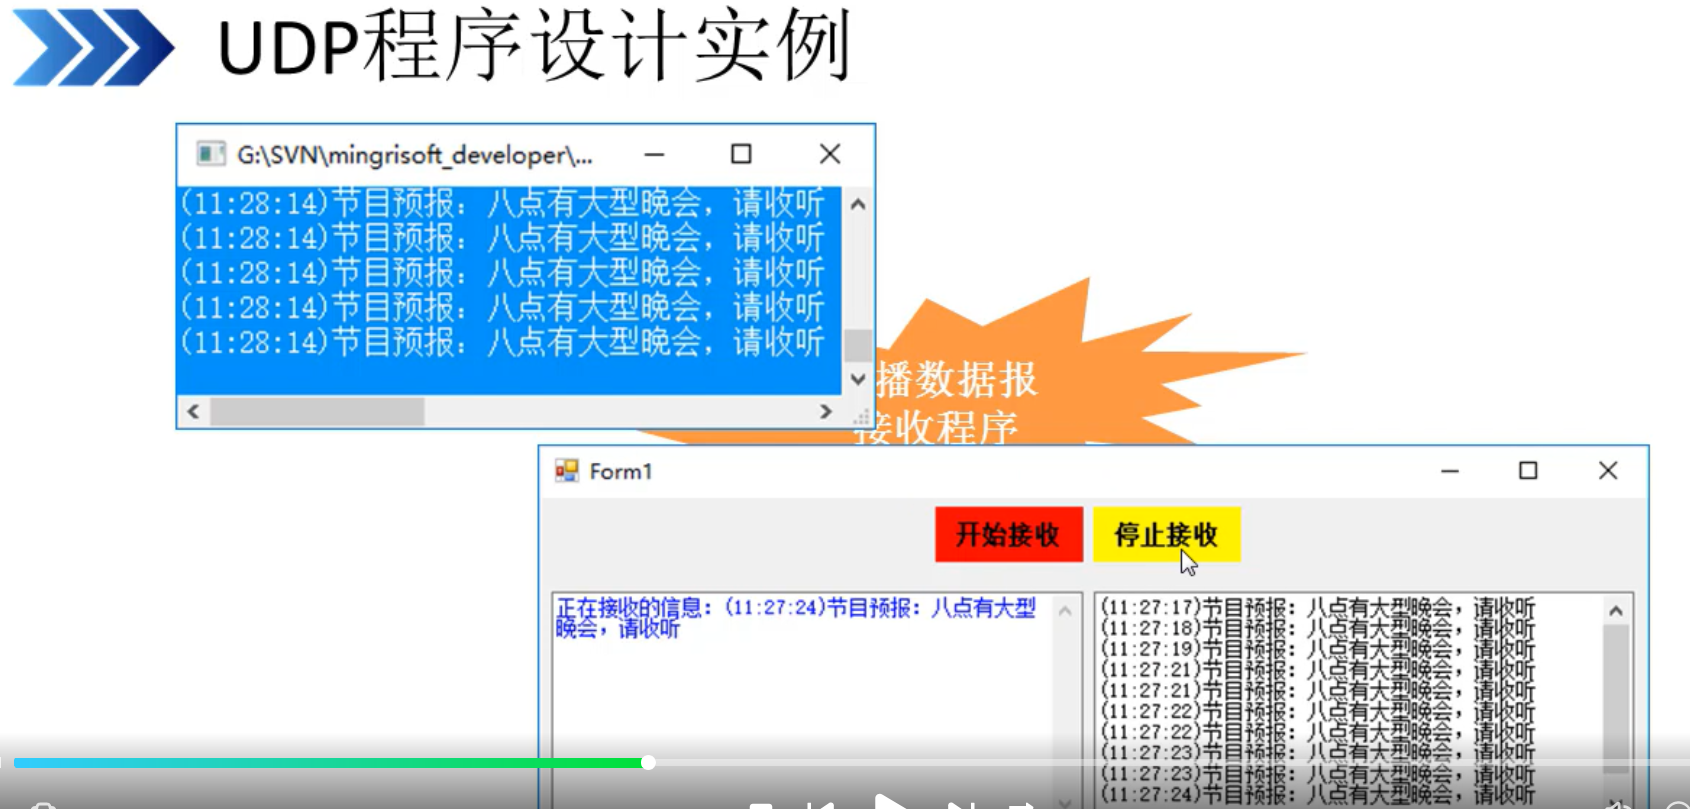Select the (11:27:19) line in the right list
This screenshot has height=809, width=1690.
[1317, 649]
